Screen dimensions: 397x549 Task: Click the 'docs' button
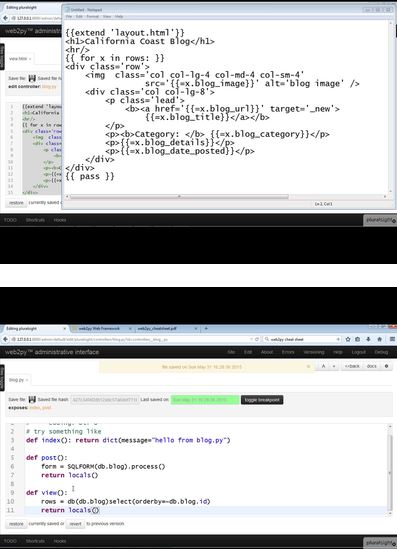[372, 366]
